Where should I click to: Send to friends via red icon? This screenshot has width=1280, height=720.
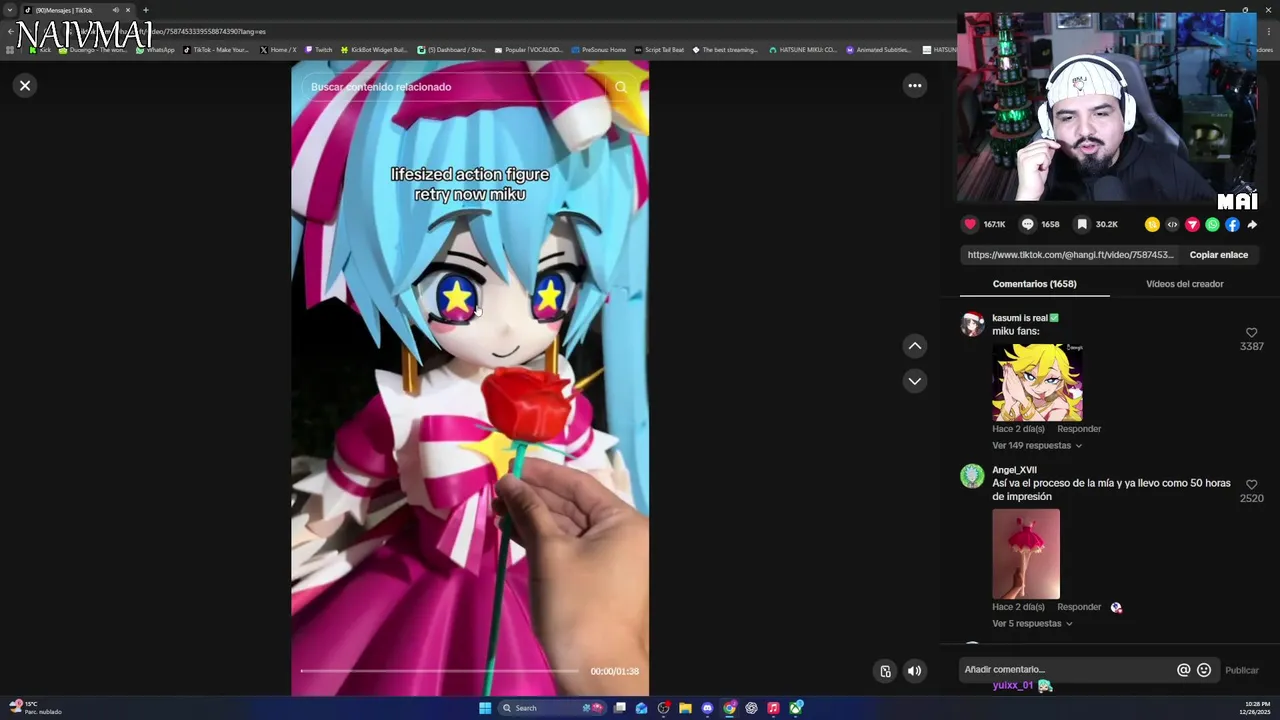pyautogui.click(x=1192, y=225)
